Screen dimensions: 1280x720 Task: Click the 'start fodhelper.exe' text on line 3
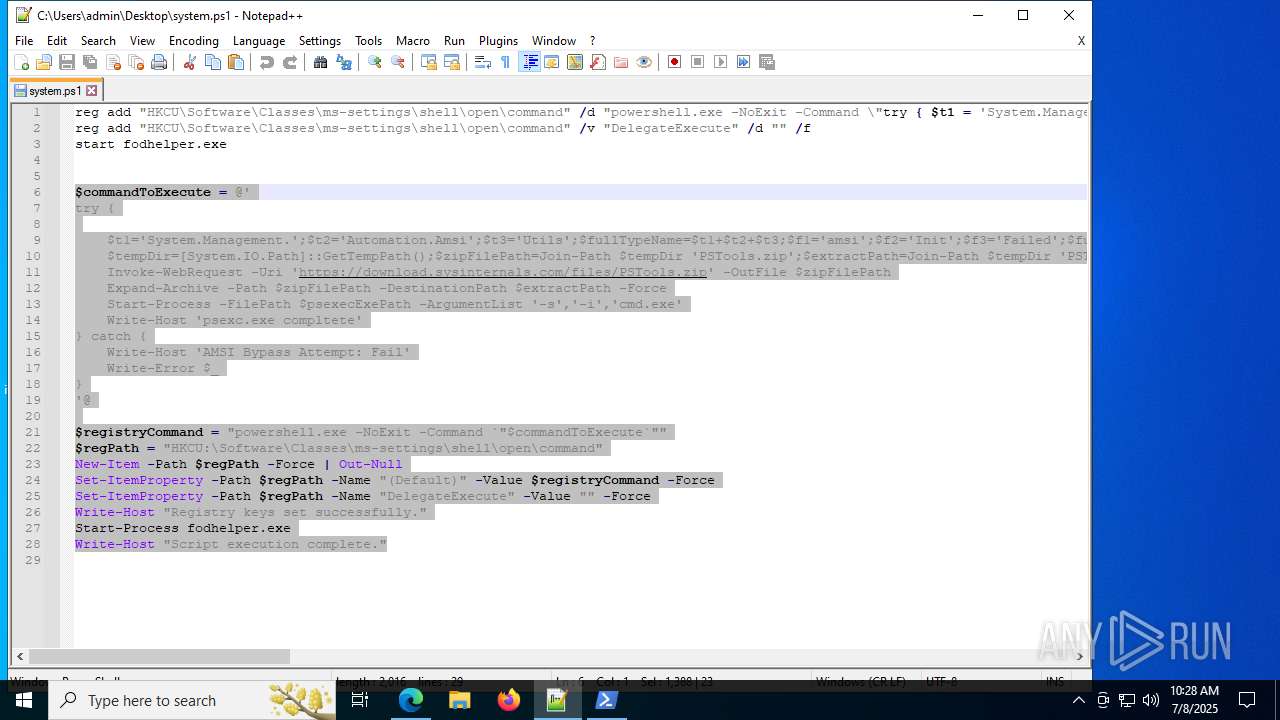(x=151, y=144)
